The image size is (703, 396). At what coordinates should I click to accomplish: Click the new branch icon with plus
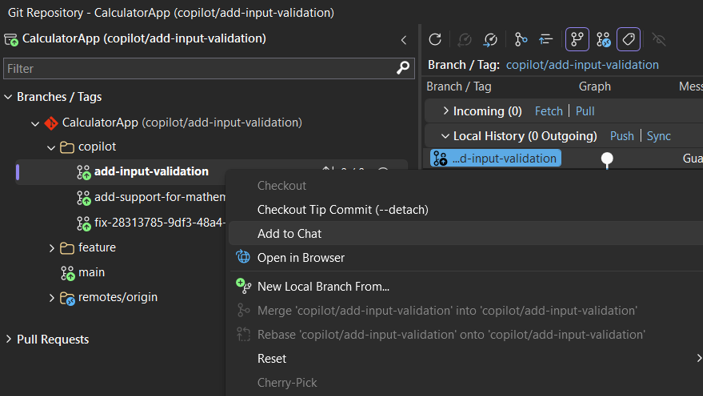pos(243,286)
